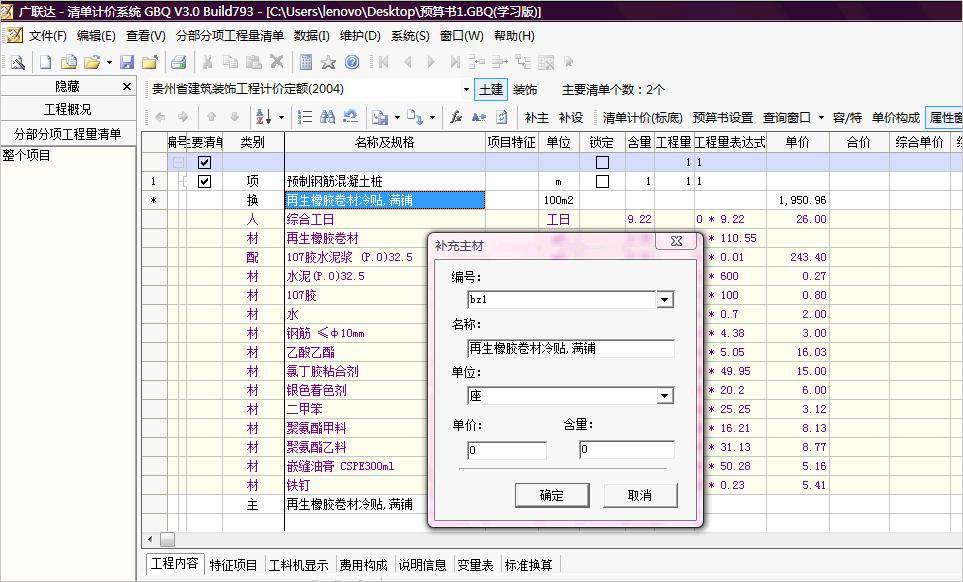This screenshot has width=963, height=582.
Task: Open the 单位 dropdown in 补充主材 dialog
Action: (x=665, y=396)
